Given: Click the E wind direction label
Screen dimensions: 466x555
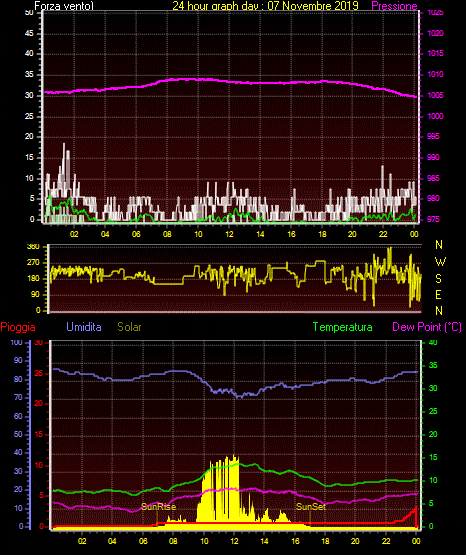Looking at the screenshot, I should click(438, 294).
